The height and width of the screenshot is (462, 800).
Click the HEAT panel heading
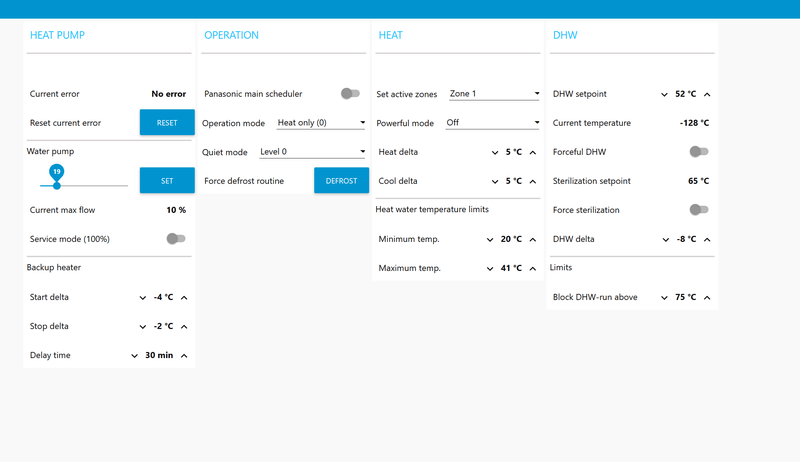tap(390, 35)
